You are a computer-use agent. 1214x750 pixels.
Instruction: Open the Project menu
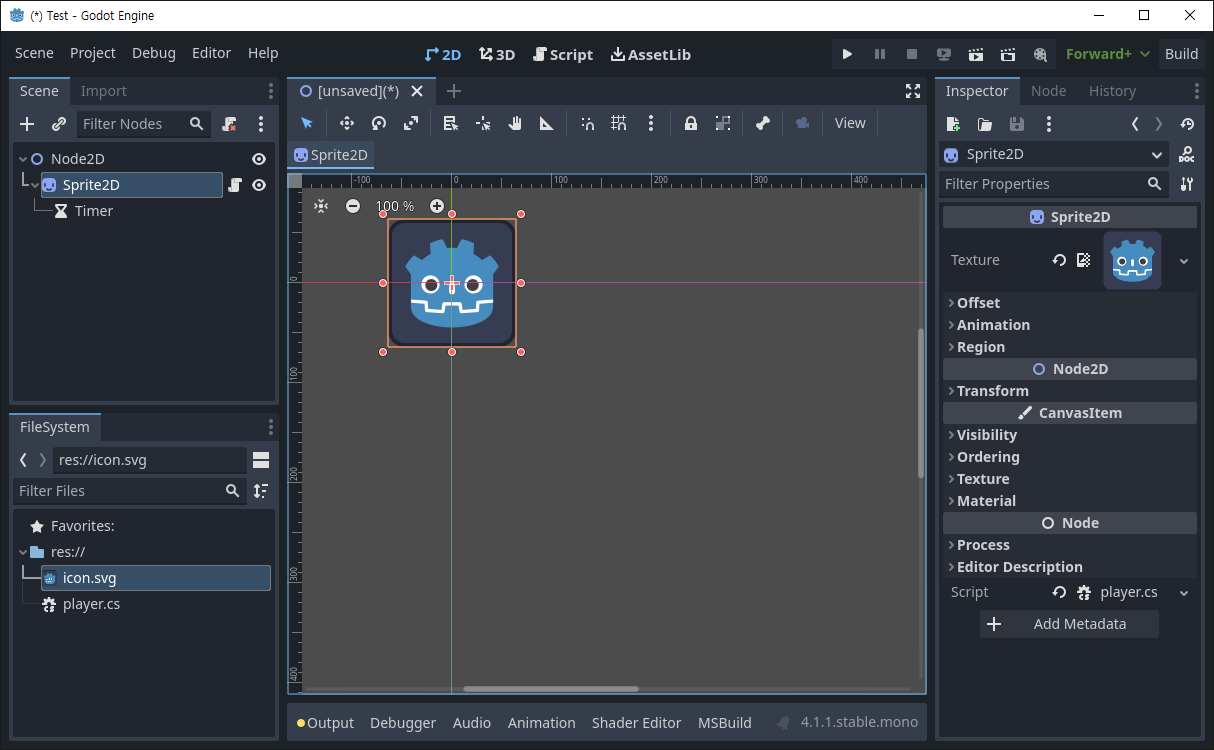93,53
